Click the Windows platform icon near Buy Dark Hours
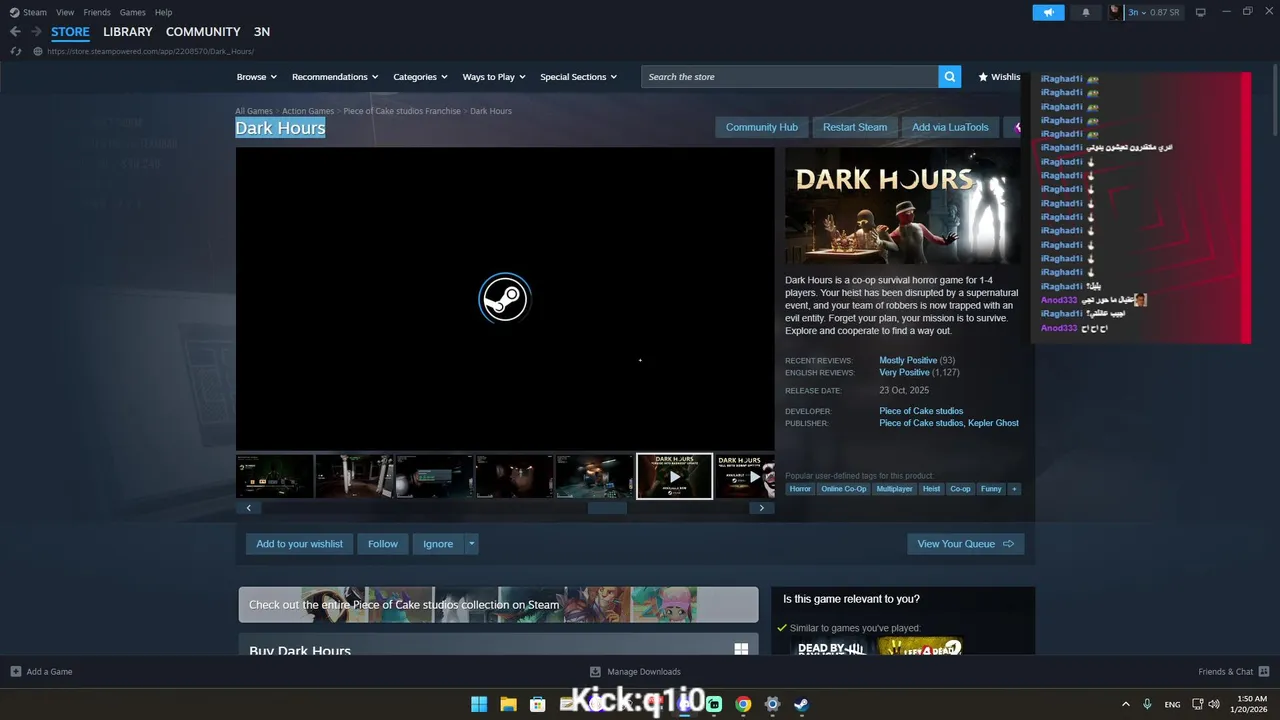The height and width of the screenshot is (720, 1280). point(741,649)
